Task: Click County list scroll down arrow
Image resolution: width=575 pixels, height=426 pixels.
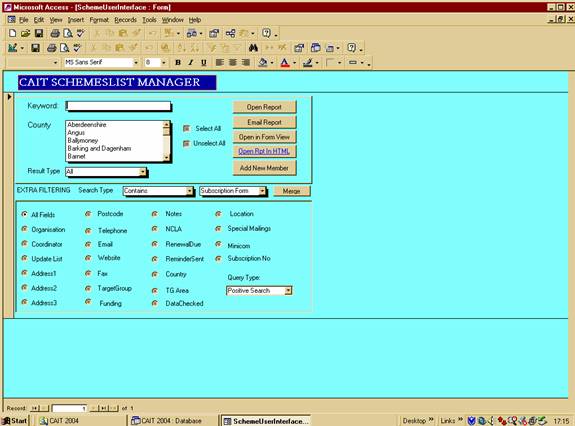Action: coord(166,157)
